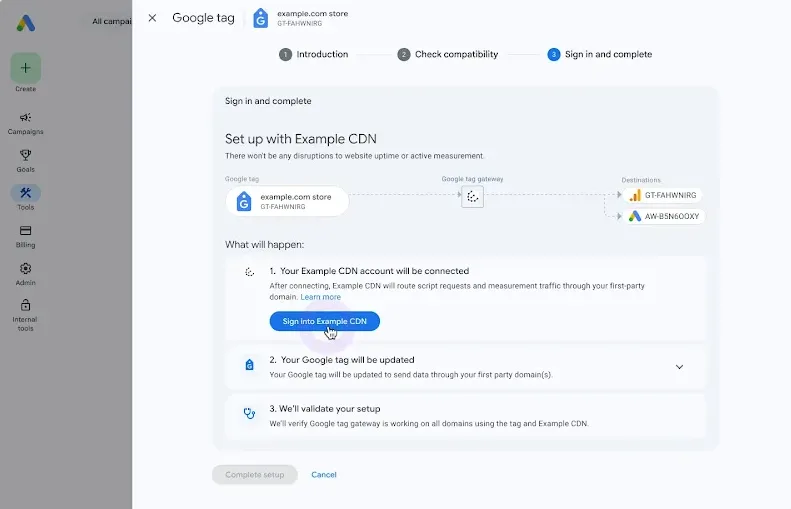
Task: Open the Learn more link
Action: [x=320, y=297]
